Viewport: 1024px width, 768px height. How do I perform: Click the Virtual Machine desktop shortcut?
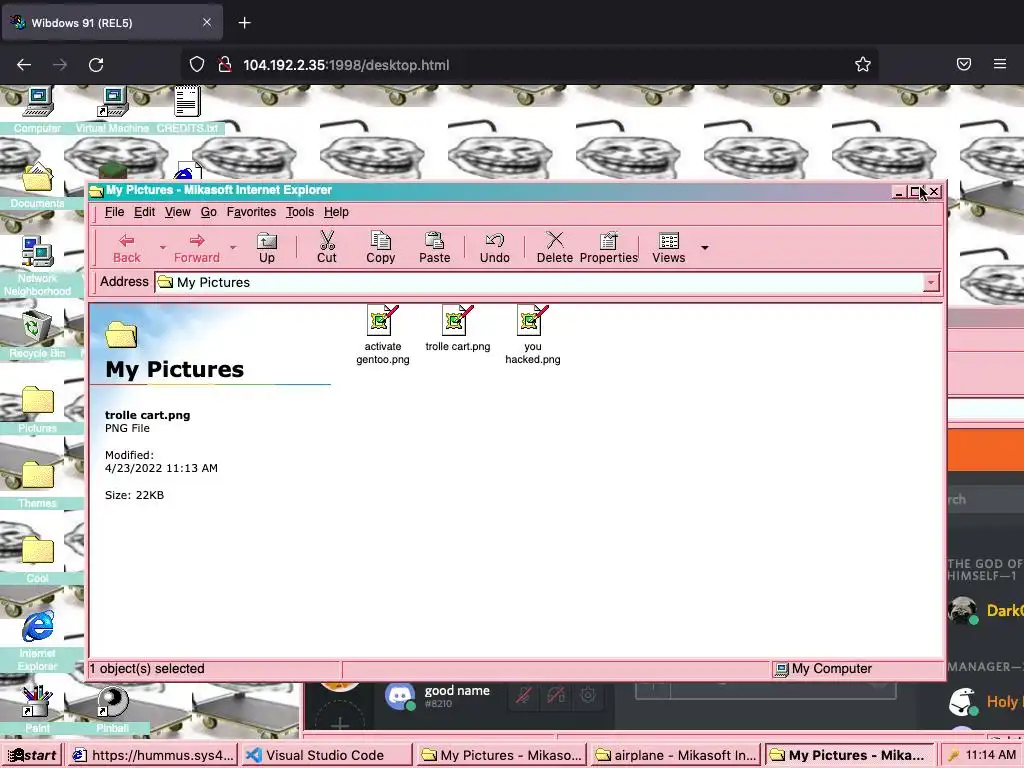(112, 110)
